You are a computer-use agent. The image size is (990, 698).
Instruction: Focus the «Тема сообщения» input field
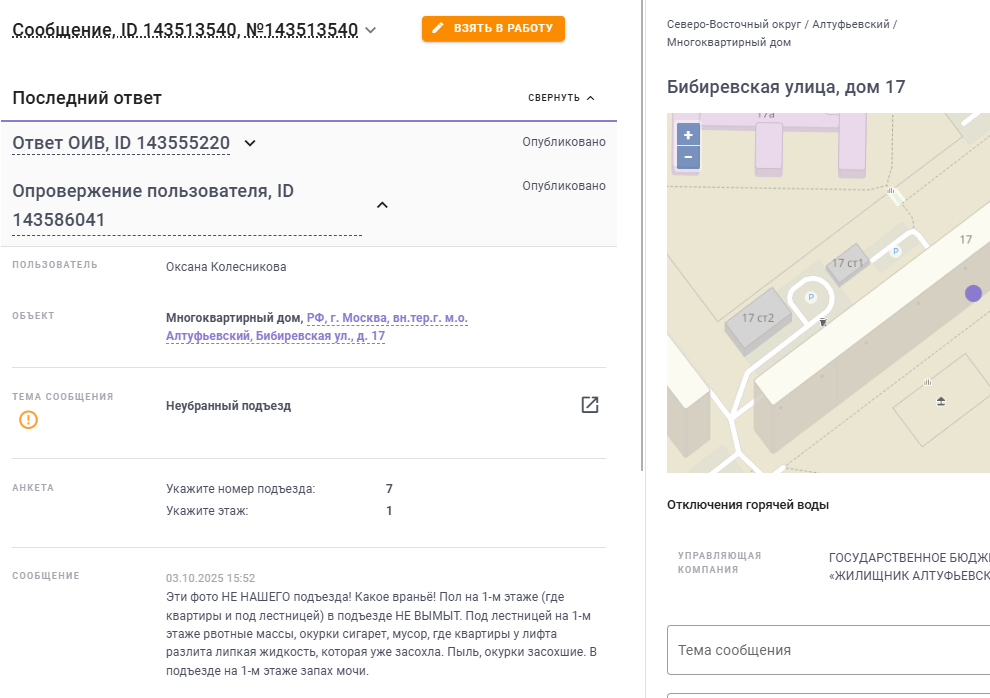(828, 650)
